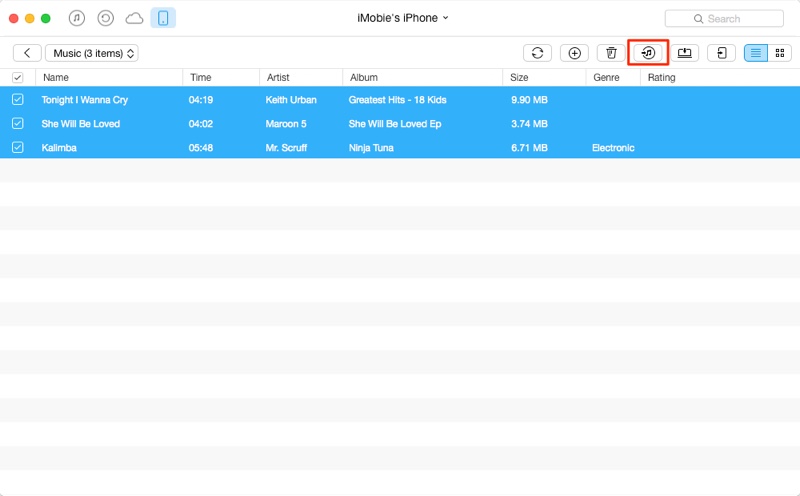Click album Greatest Hits - 18 Kids
800x496 pixels.
pyautogui.click(x=397, y=100)
